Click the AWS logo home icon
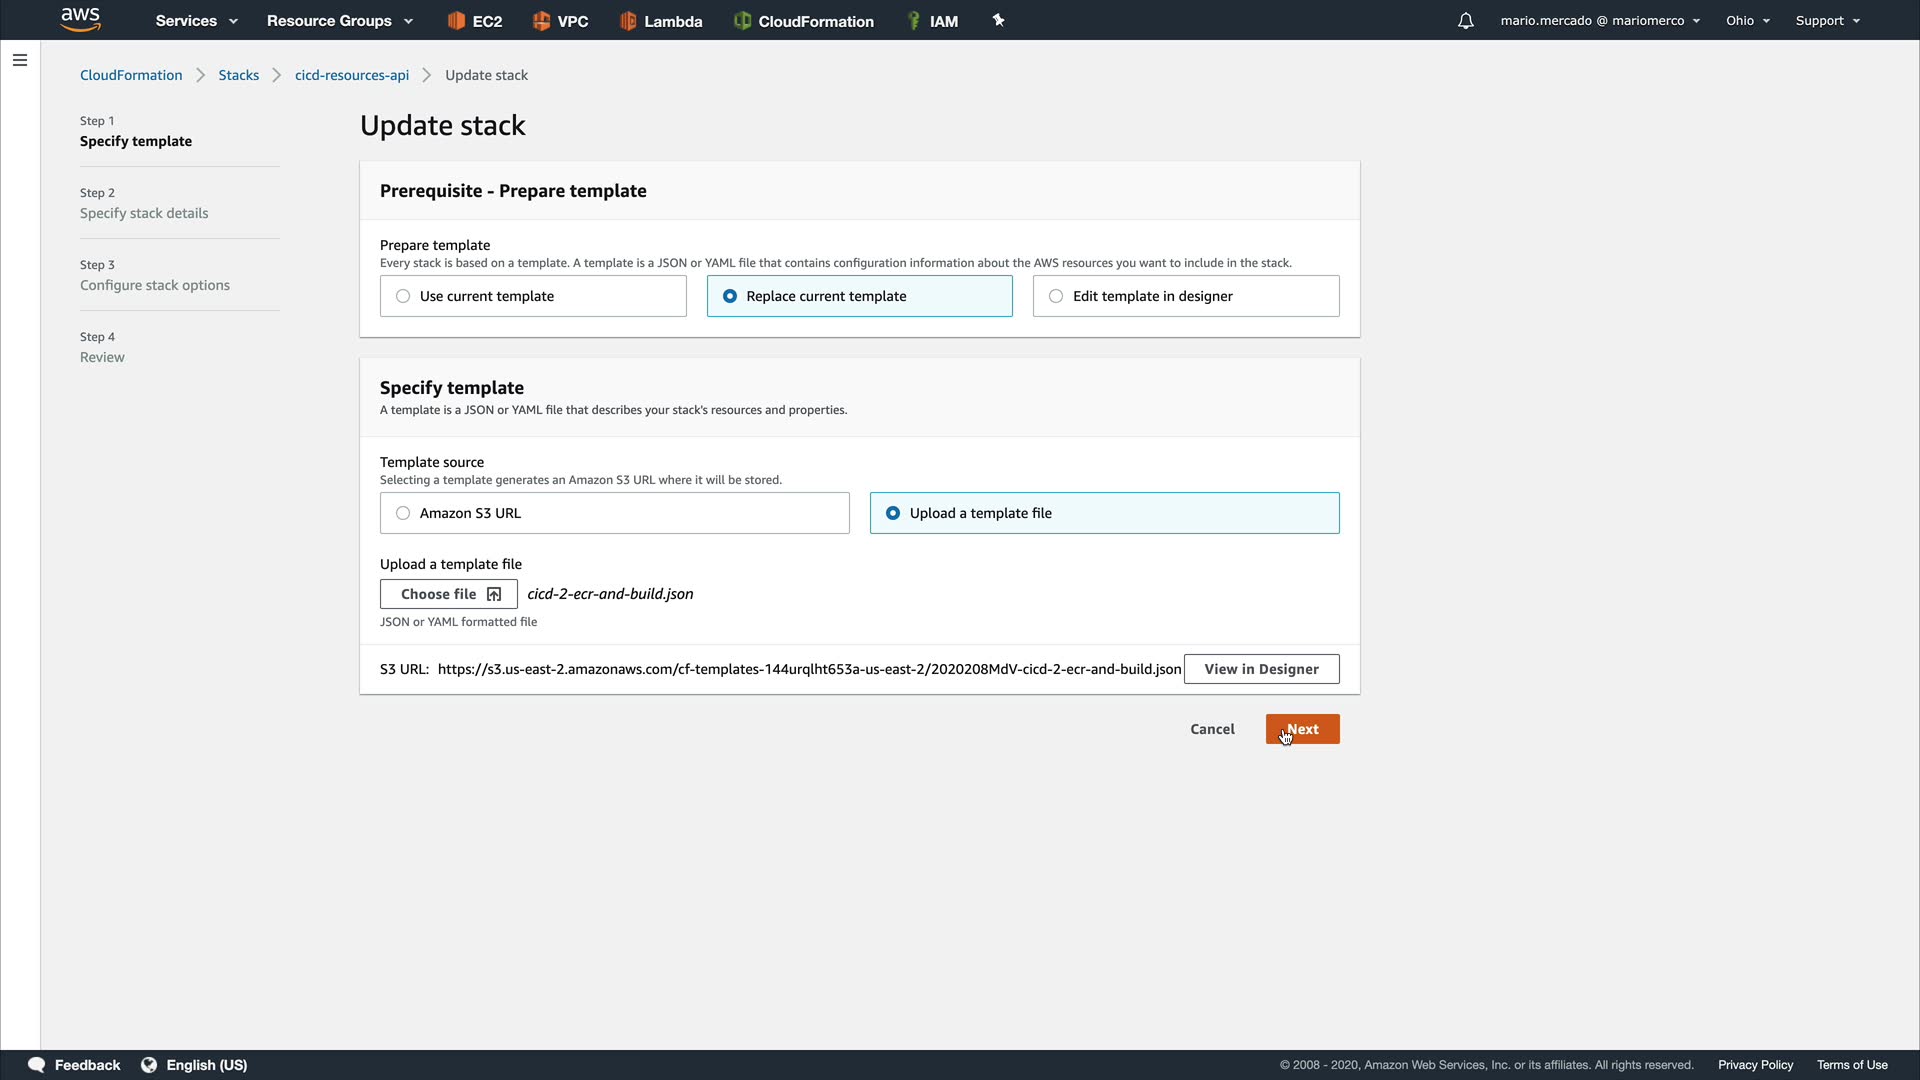Image resolution: width=1920 pixels, height=1080 pixels. 80,19
